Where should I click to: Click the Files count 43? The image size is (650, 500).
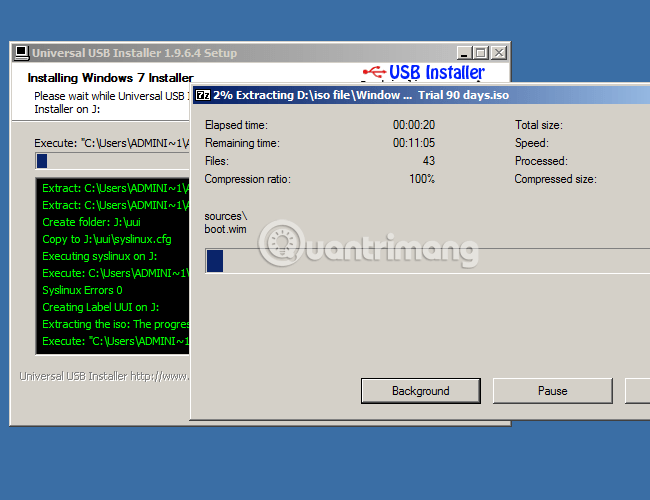(x=429, y=161)
